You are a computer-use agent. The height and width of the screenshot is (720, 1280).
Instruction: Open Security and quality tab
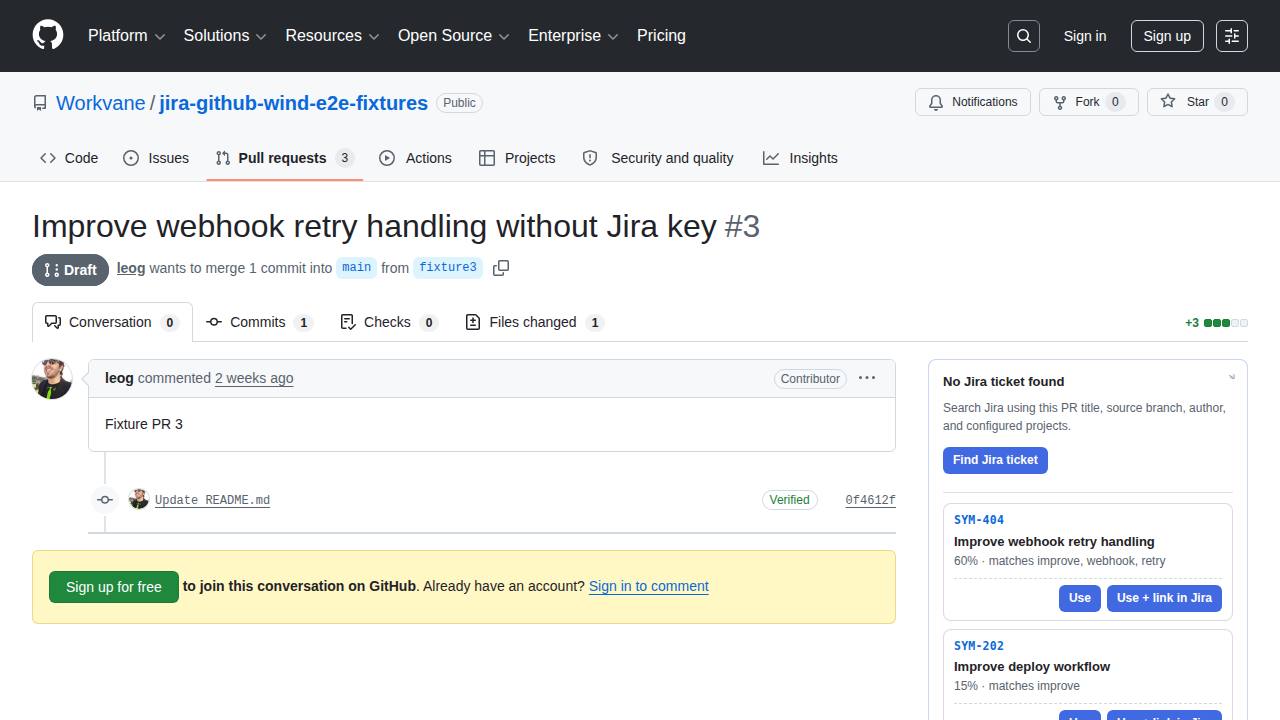658,158
